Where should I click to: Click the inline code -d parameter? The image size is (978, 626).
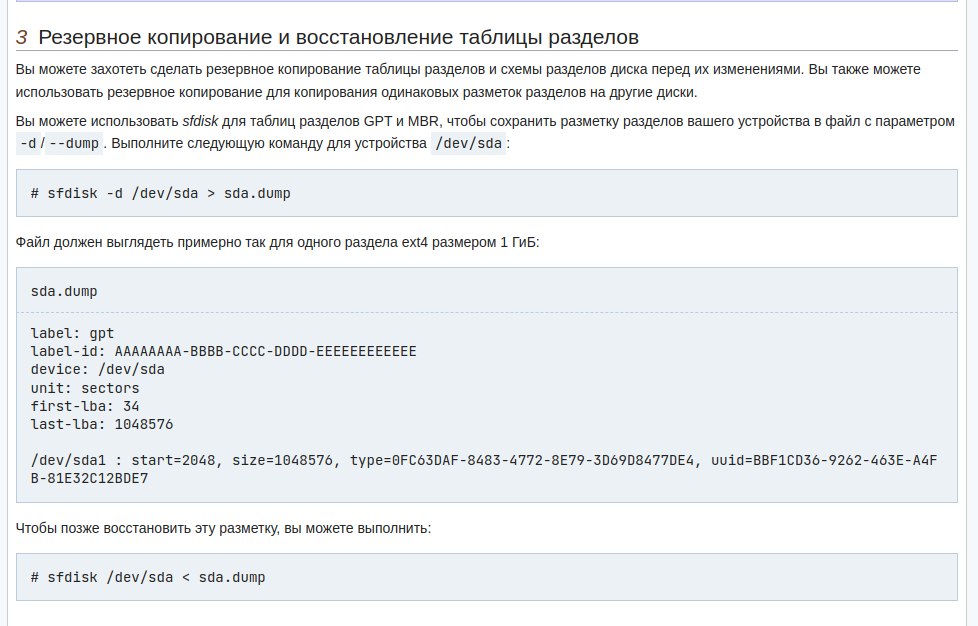30,143
